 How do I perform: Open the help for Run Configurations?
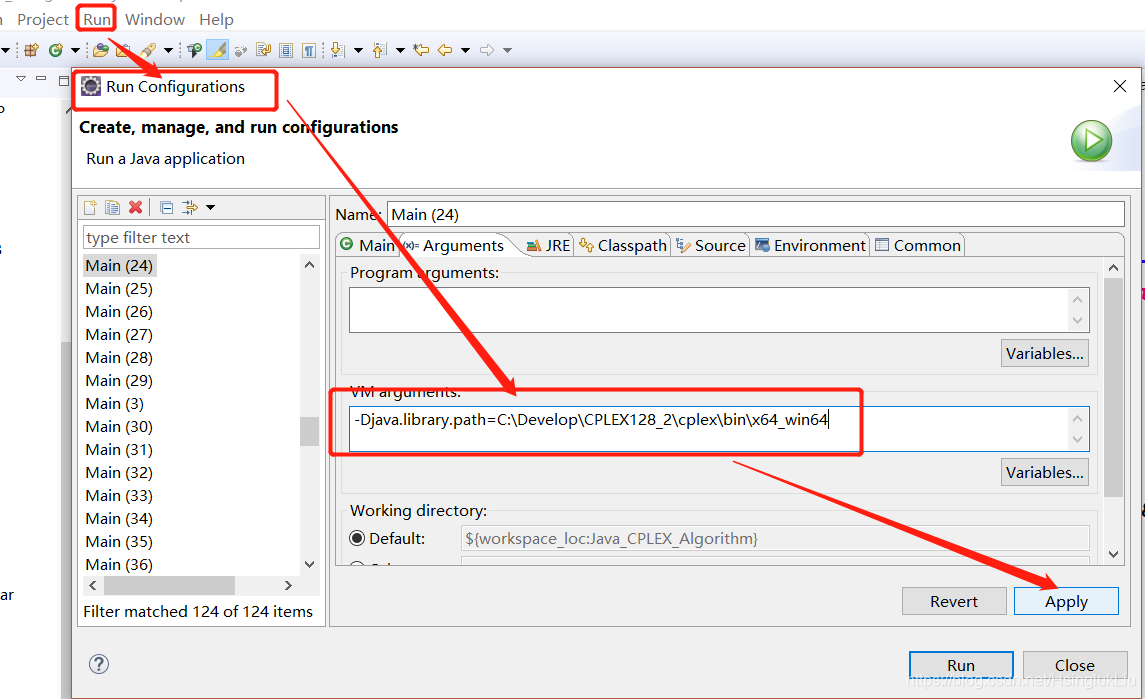98,663
